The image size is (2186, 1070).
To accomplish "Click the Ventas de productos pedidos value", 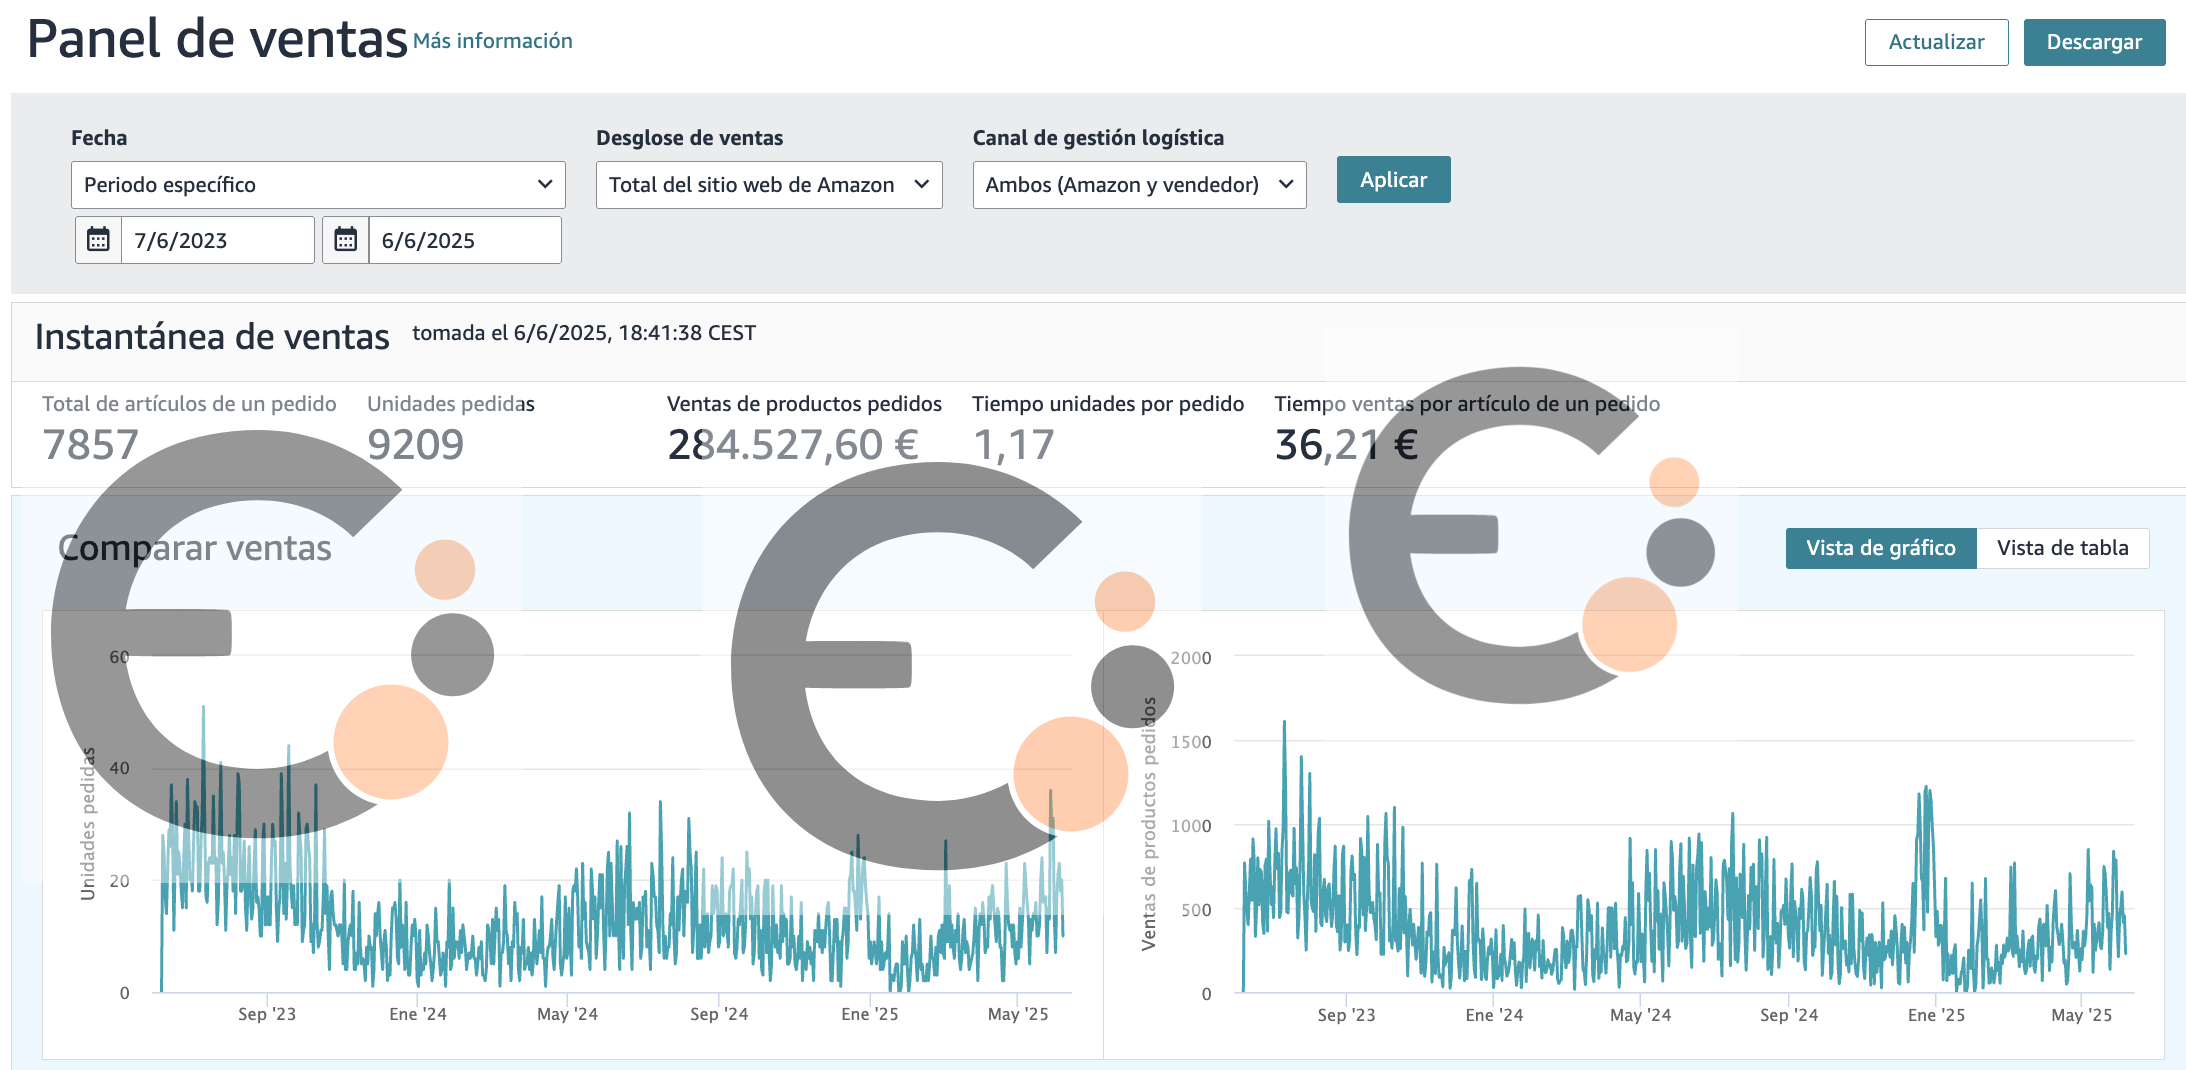I will tap(792, 445).
